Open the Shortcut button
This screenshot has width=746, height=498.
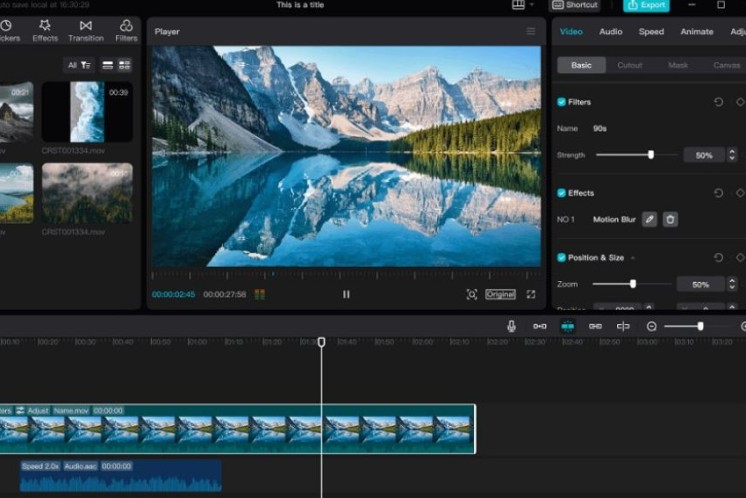point(576,5)
